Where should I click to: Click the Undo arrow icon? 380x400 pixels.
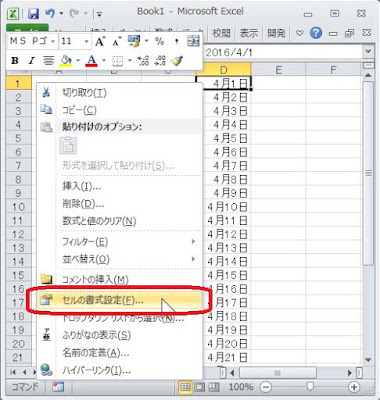point(50,13)
